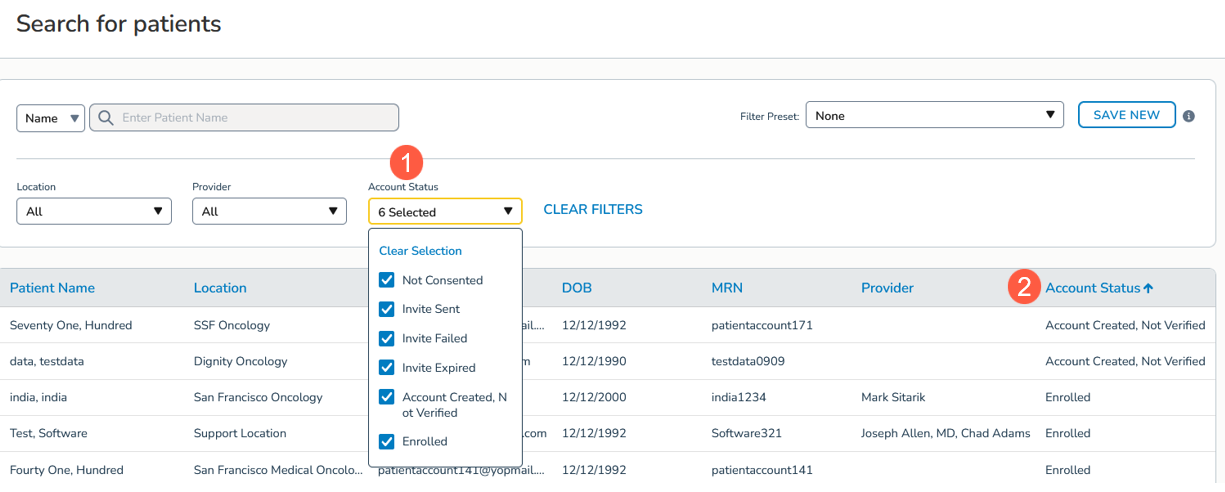Click the orange number 1 marker
1225x492 pixels.
tap(406, 162)
